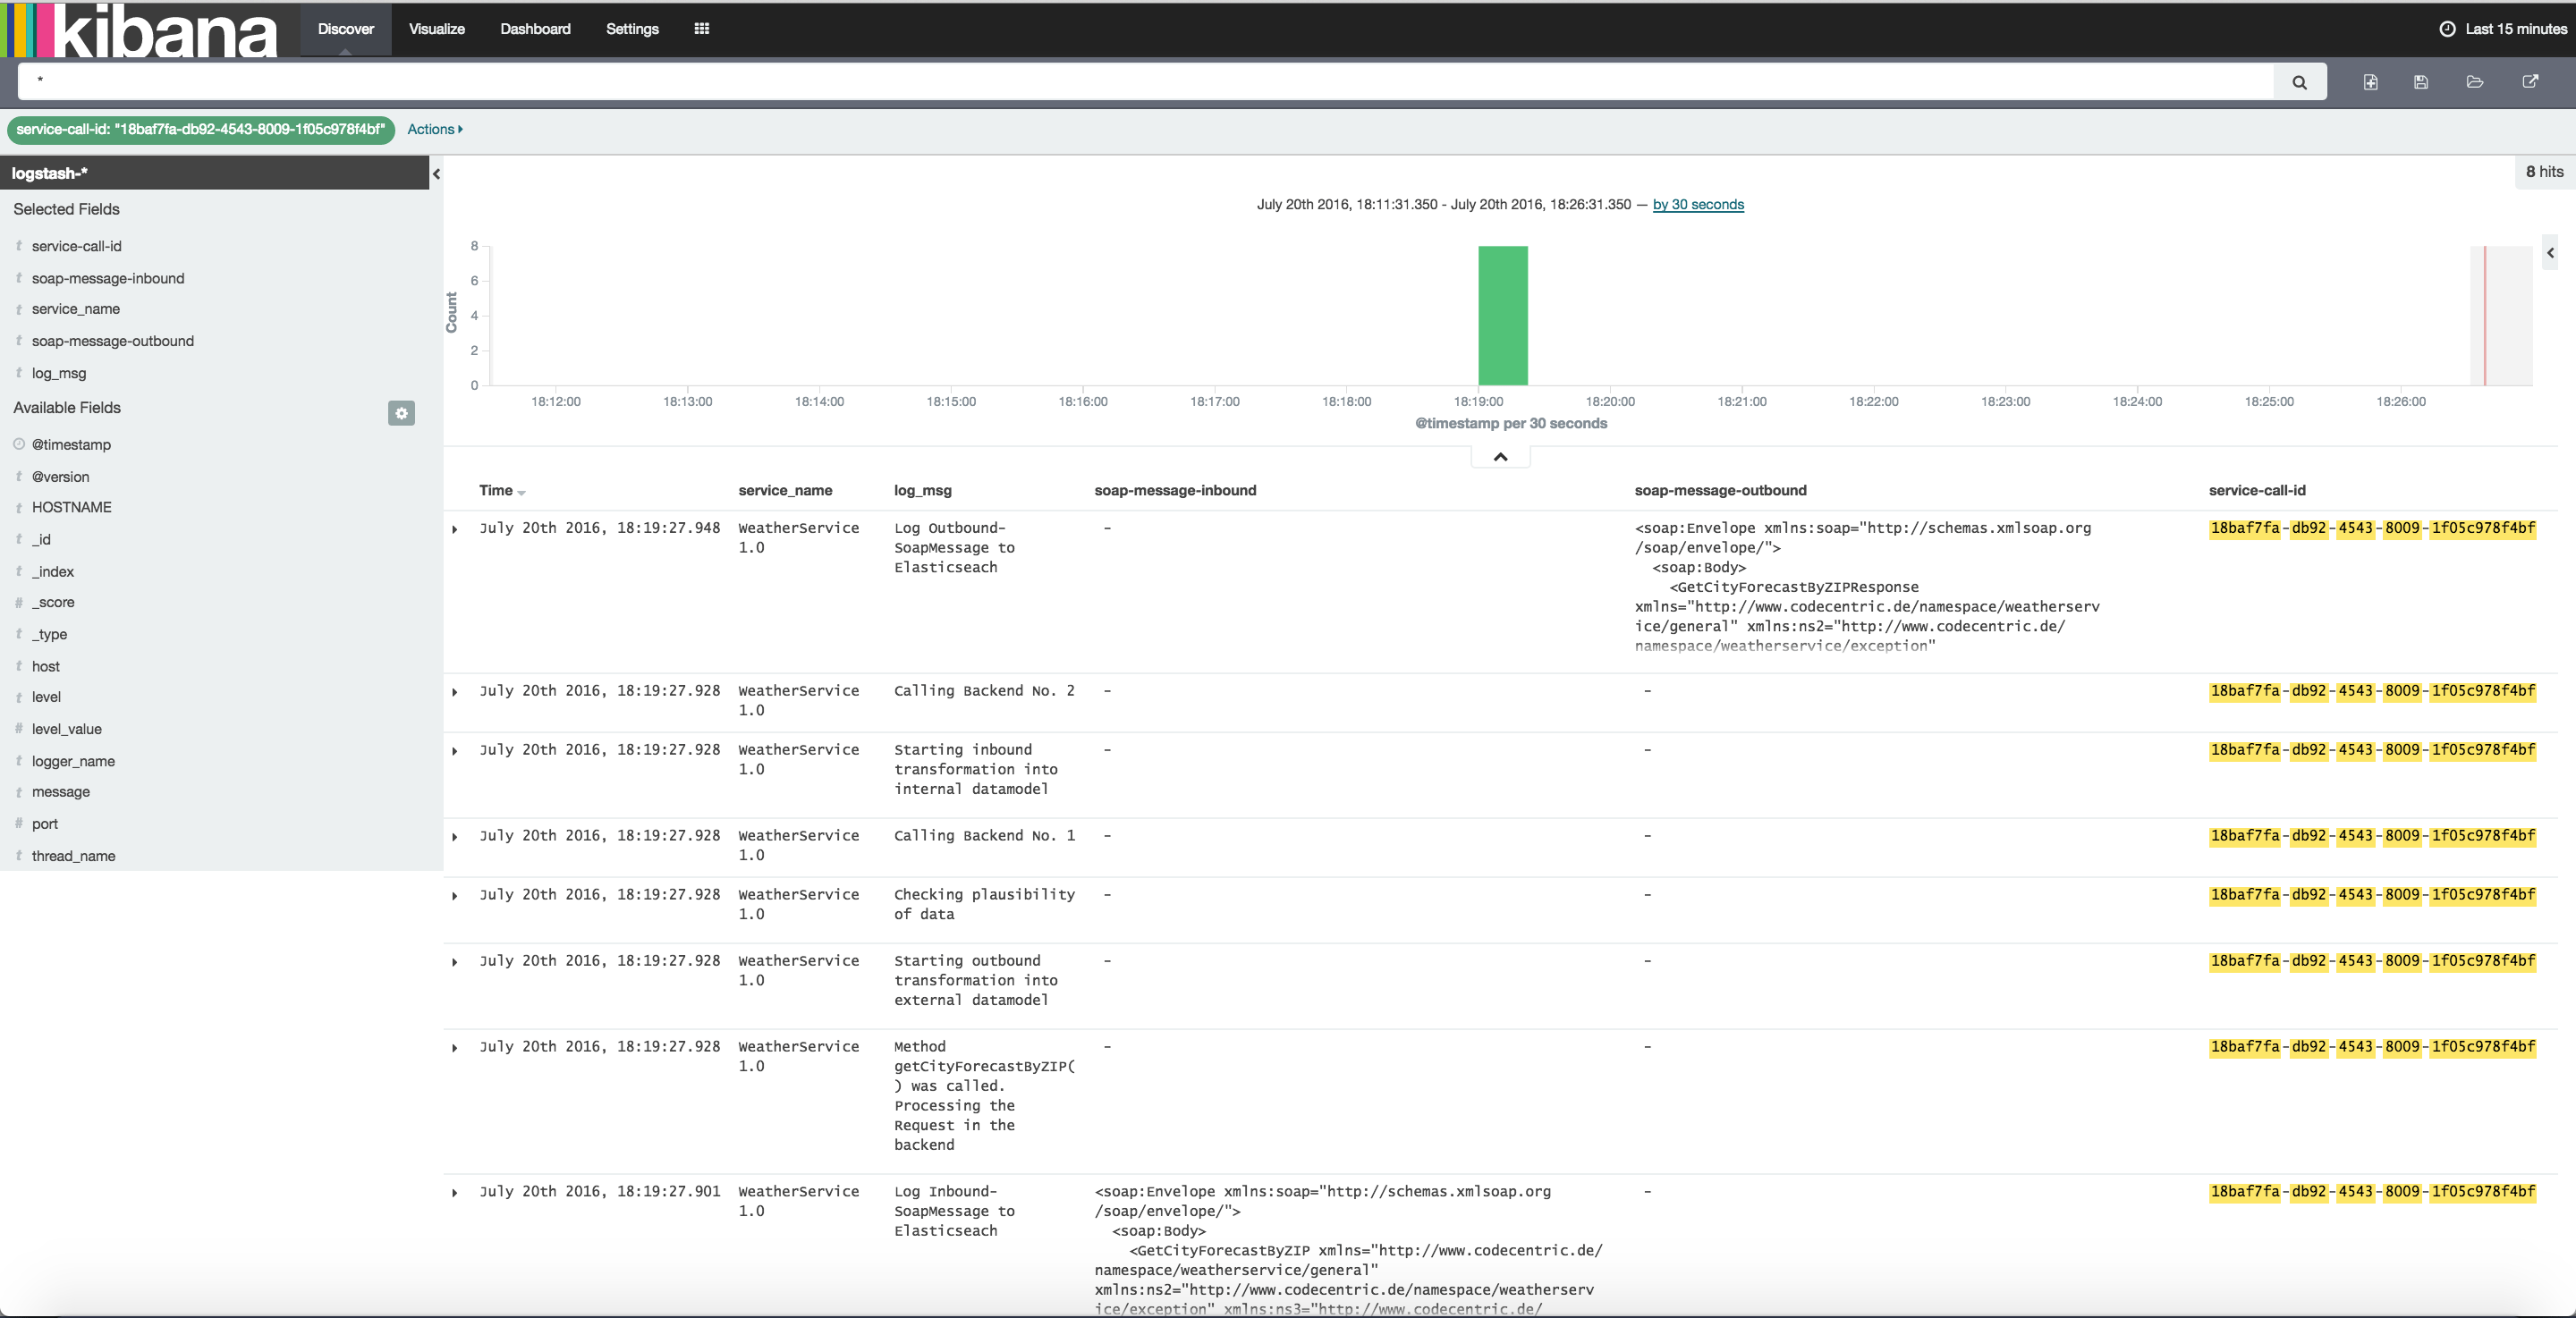This screenshot has height=1318, width=2576.
Task: Open the apps grid icon in navbar
Action: [701, 29]
